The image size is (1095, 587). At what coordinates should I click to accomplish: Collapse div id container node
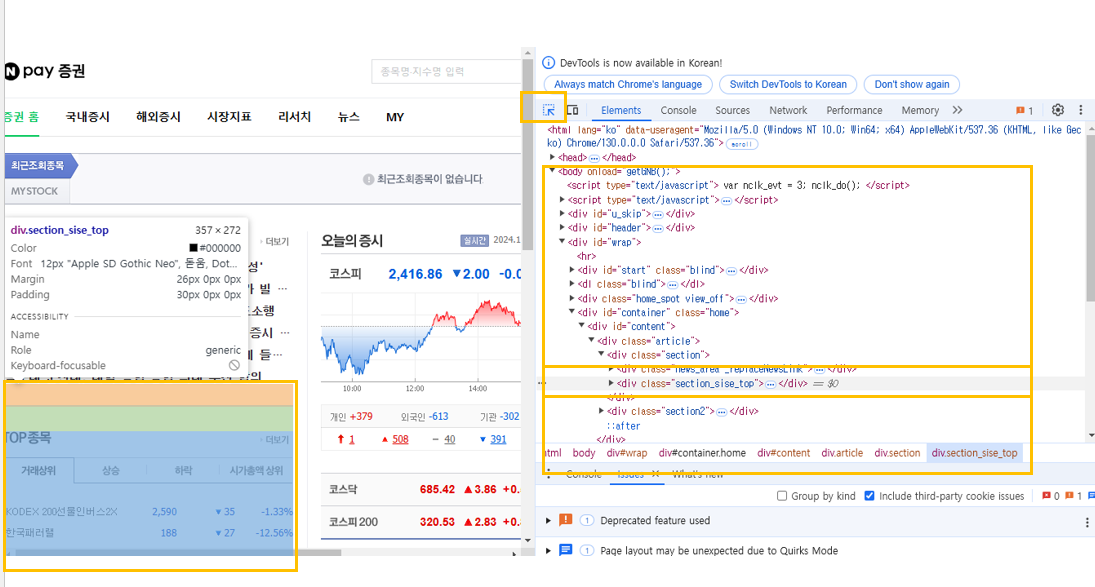click(x=572, y=312)
